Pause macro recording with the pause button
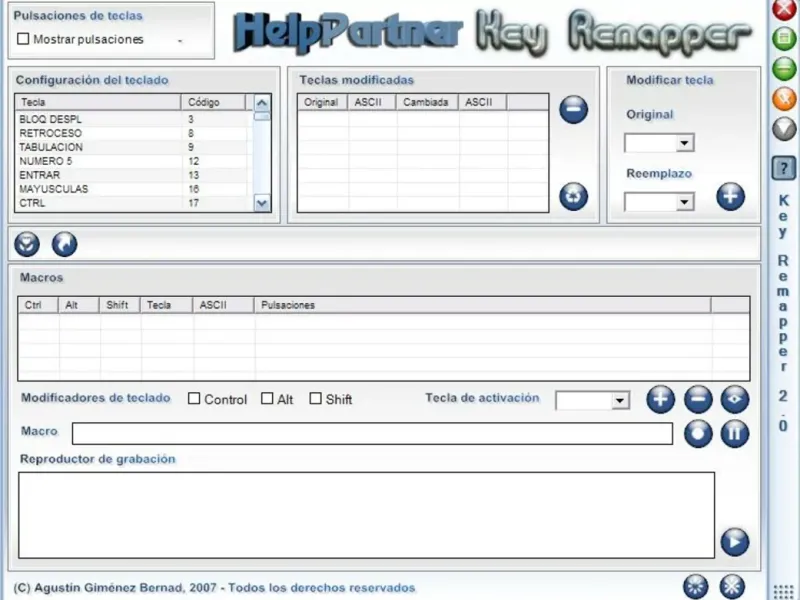Viewport: 800px width, 600px height. point(735,434)
